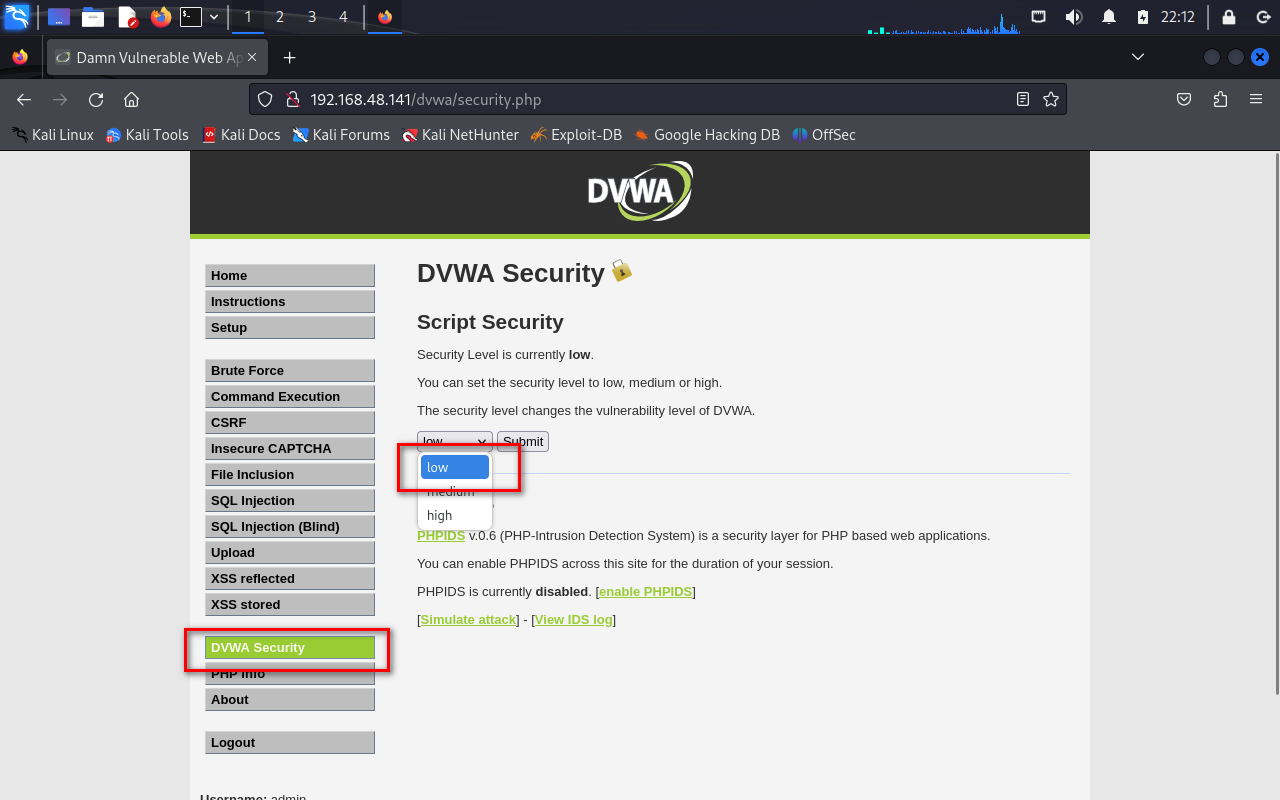Open the terminal emulator launcher

click(191, 17)
